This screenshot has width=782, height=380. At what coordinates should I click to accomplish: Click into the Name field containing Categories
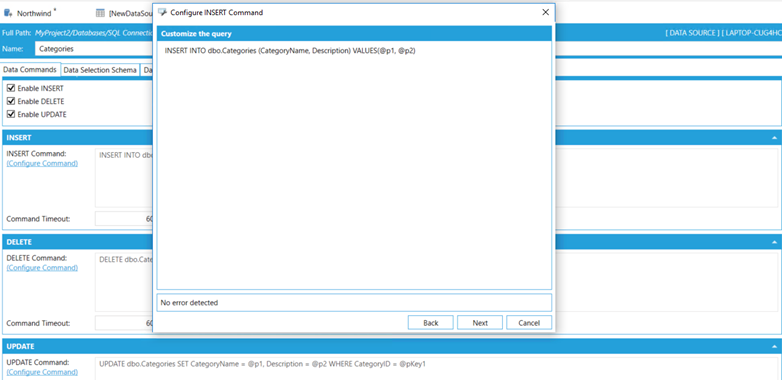tap(94, 49)
